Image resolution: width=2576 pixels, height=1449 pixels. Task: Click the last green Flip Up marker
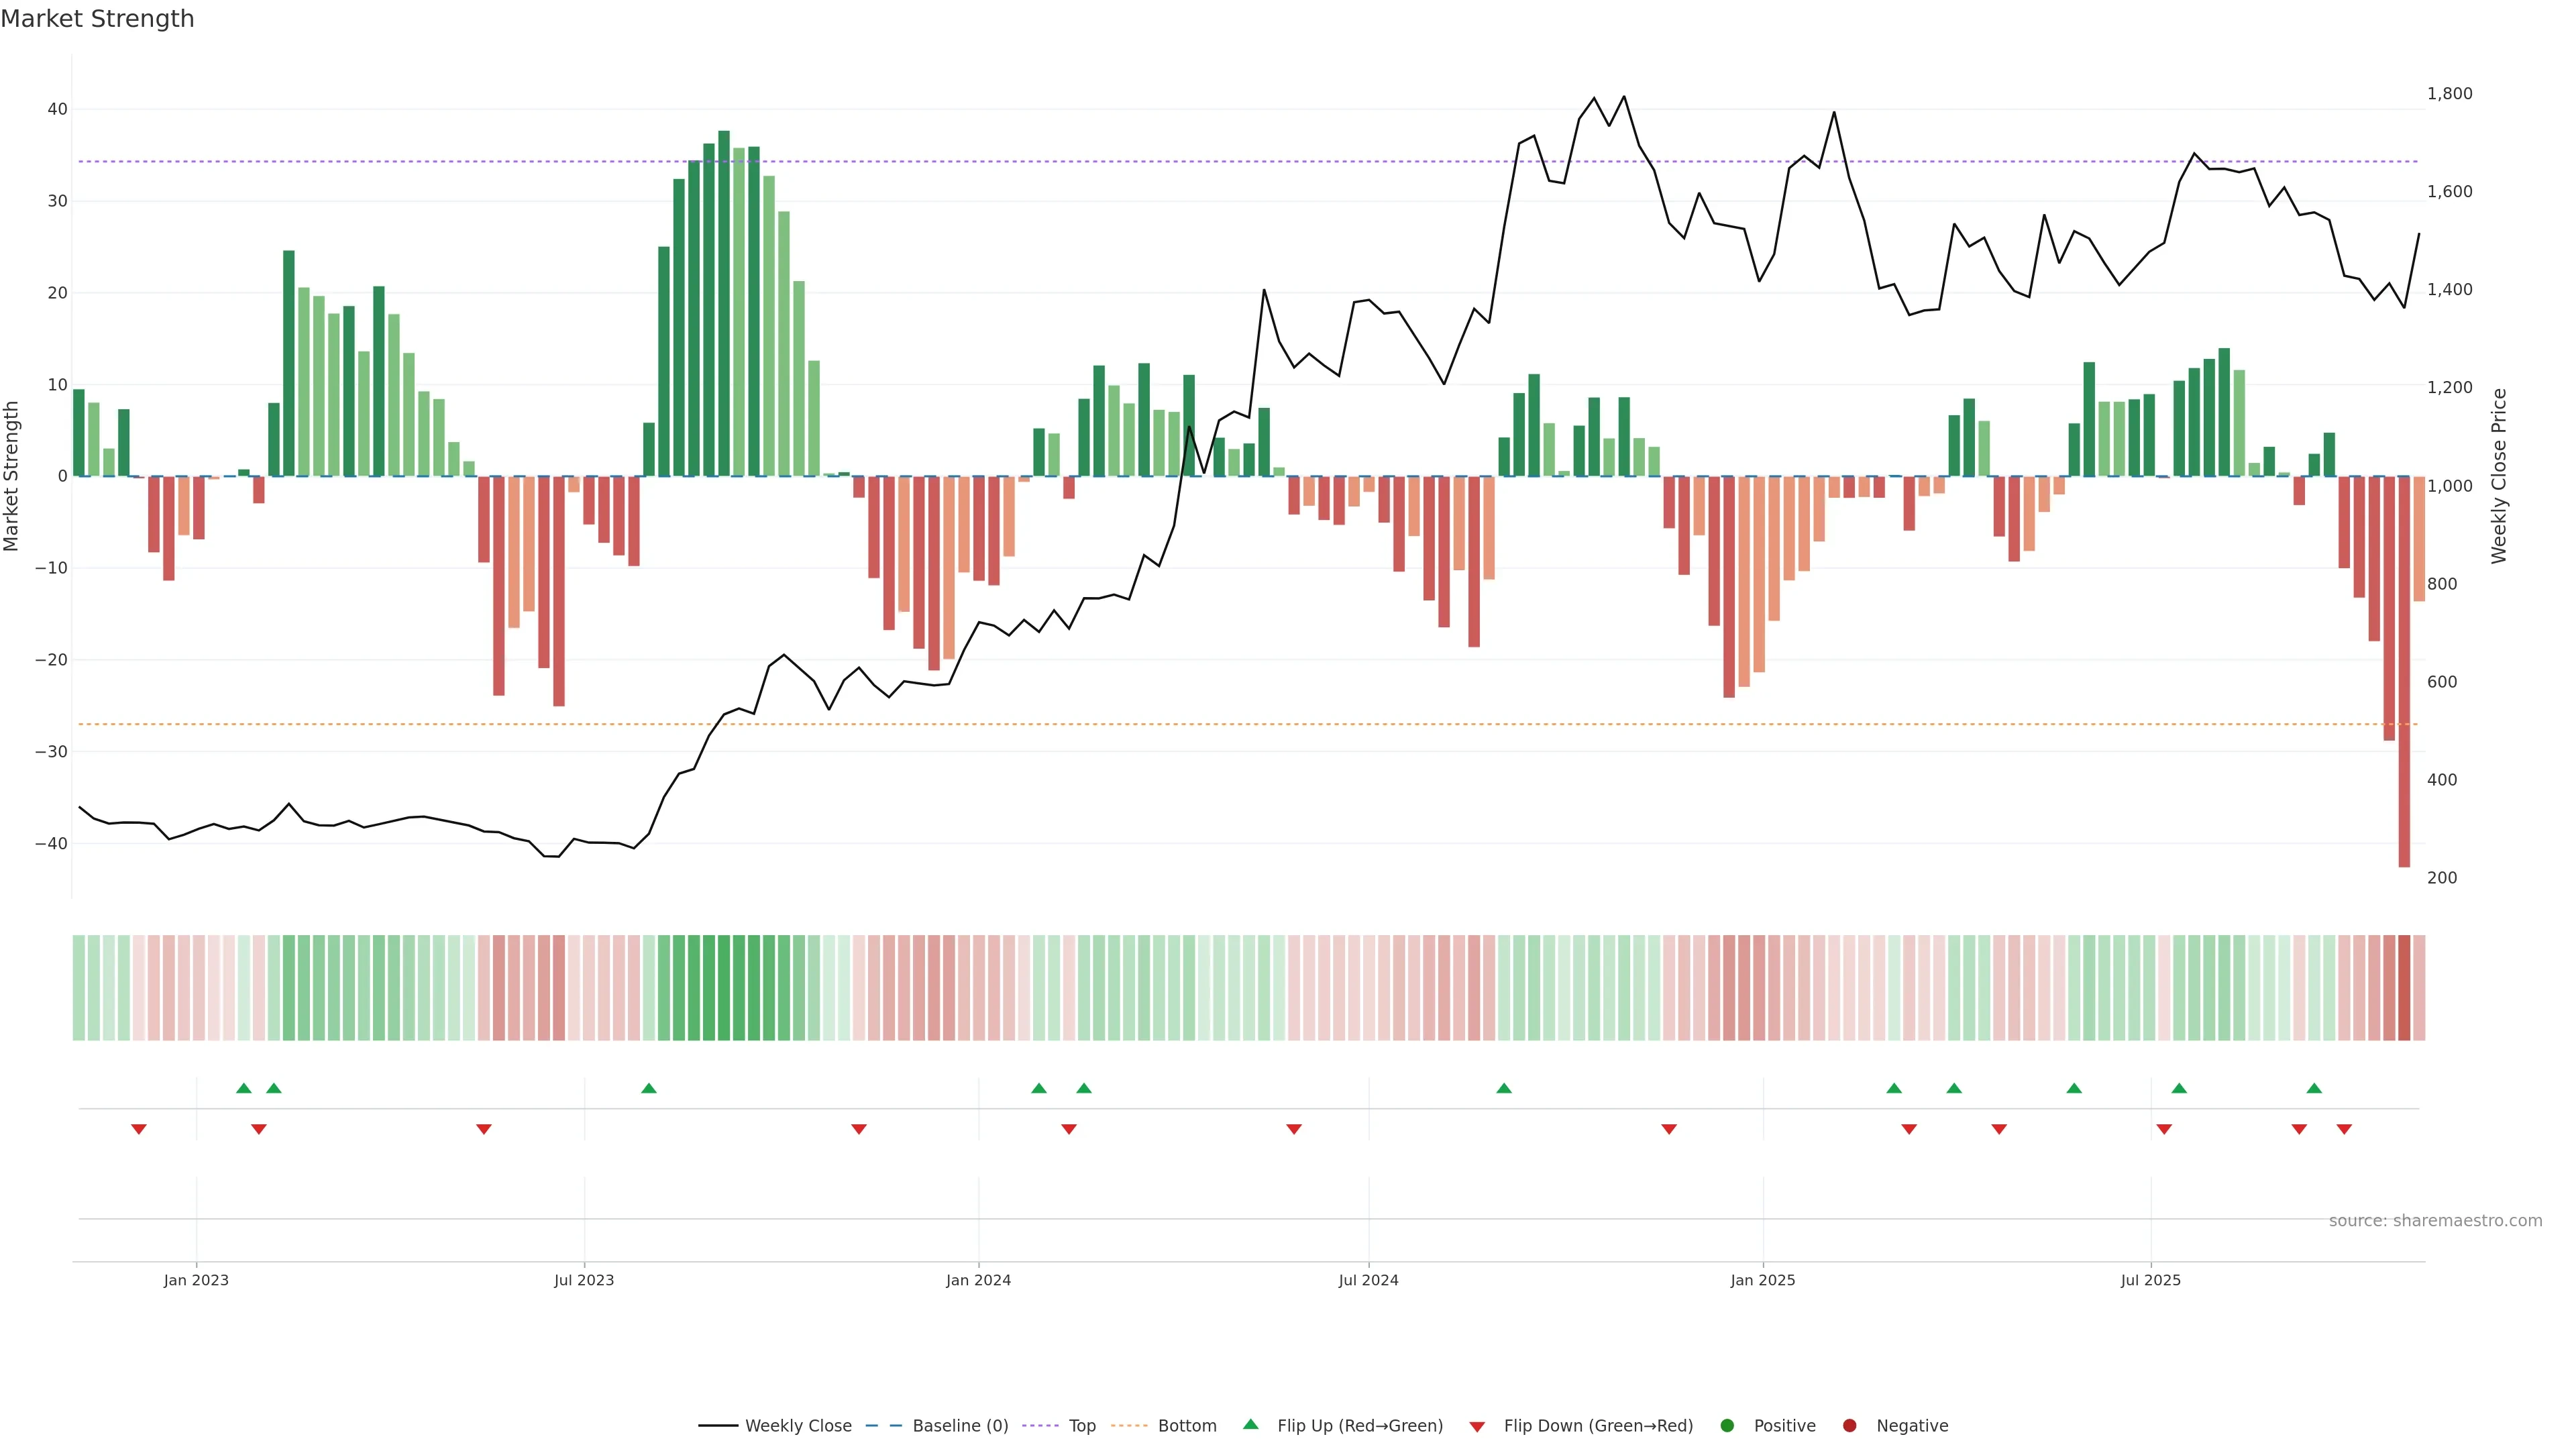point(2314,1088)
